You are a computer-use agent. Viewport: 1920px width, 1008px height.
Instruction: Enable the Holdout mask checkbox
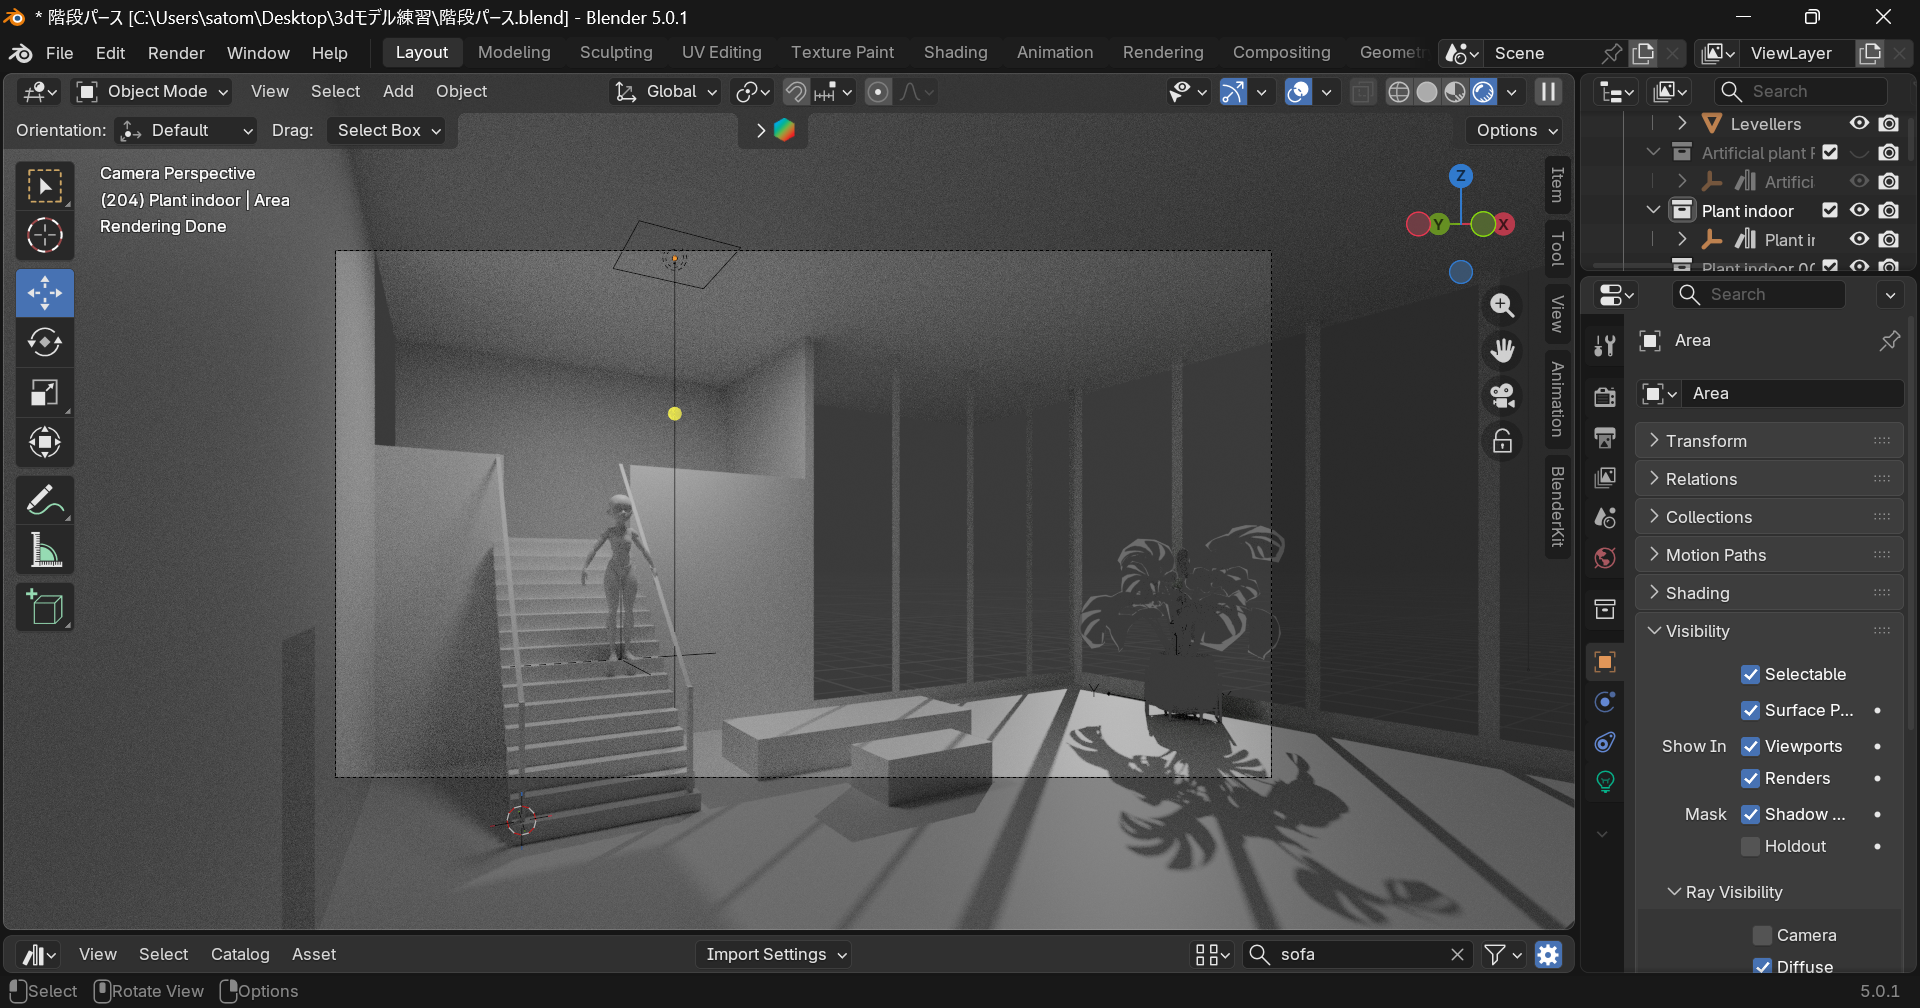tap(1750, 846)
